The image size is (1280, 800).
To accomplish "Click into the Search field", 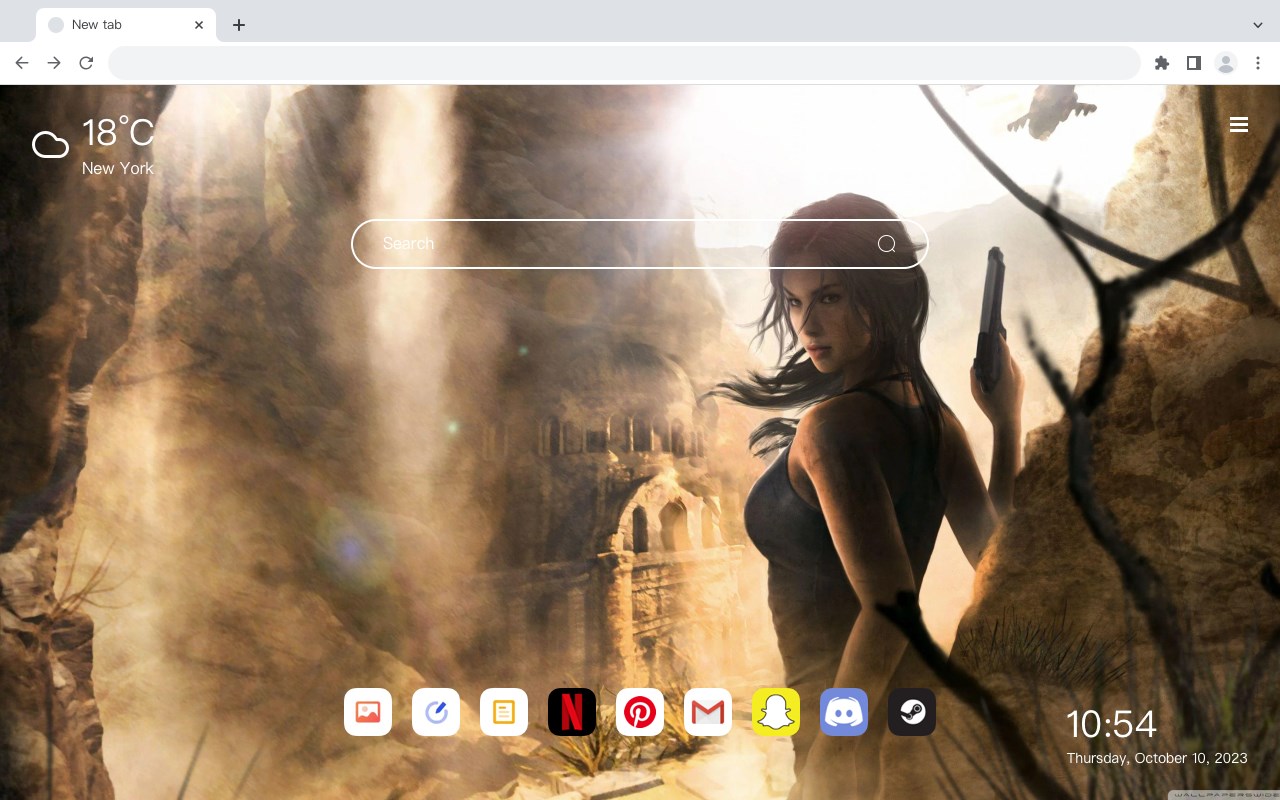I will tap(640, 244).
